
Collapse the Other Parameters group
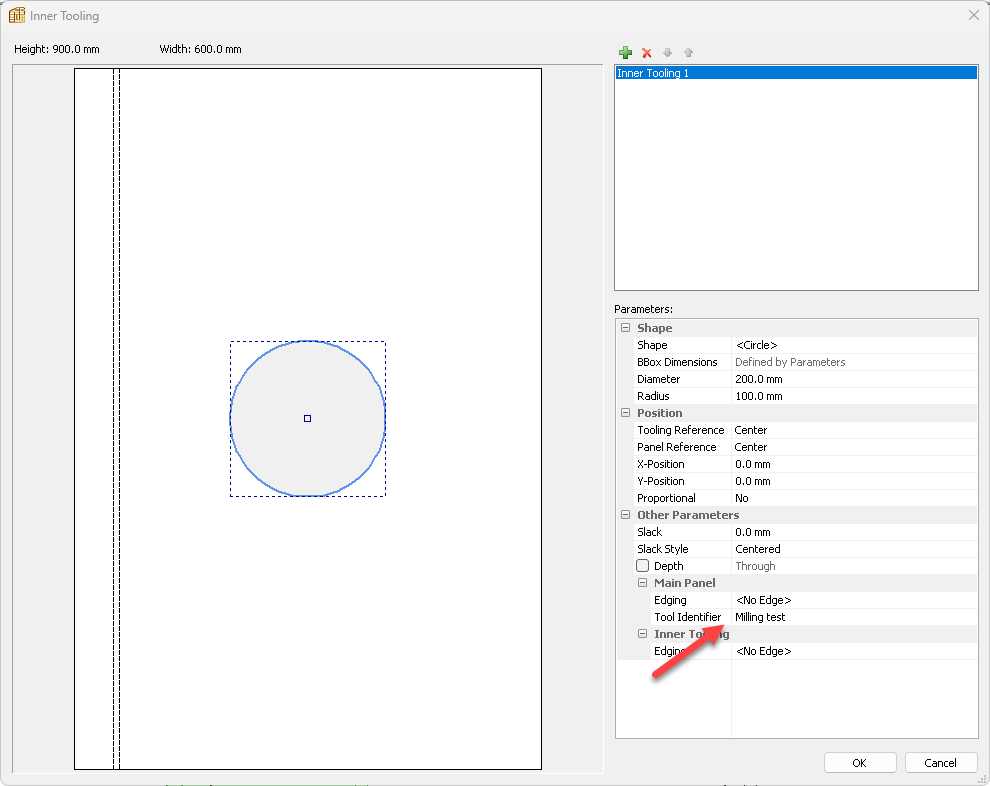coord(626,515)
